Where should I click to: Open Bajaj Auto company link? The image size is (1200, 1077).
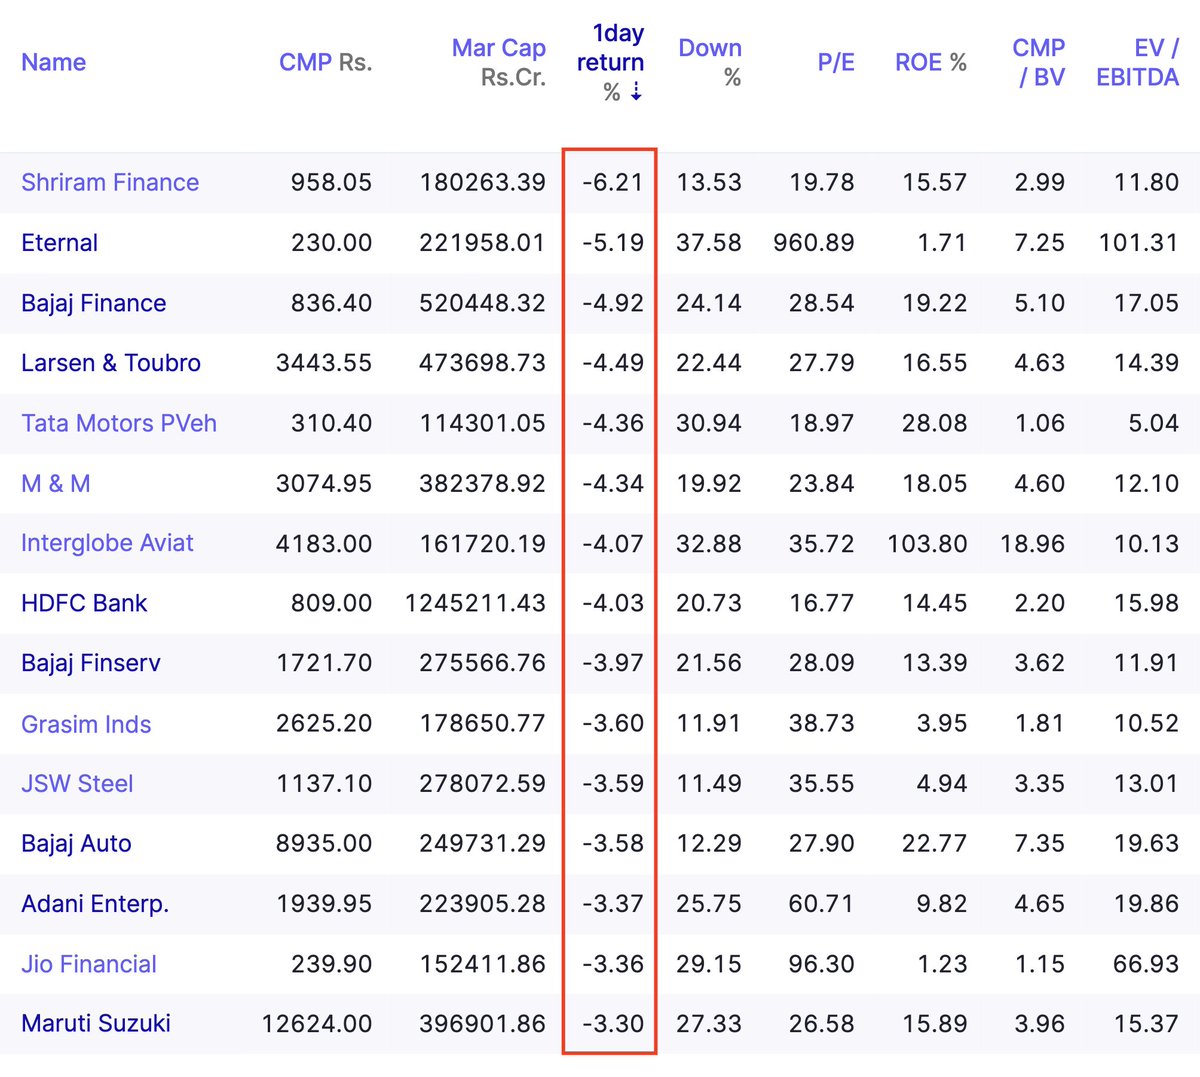76,844
